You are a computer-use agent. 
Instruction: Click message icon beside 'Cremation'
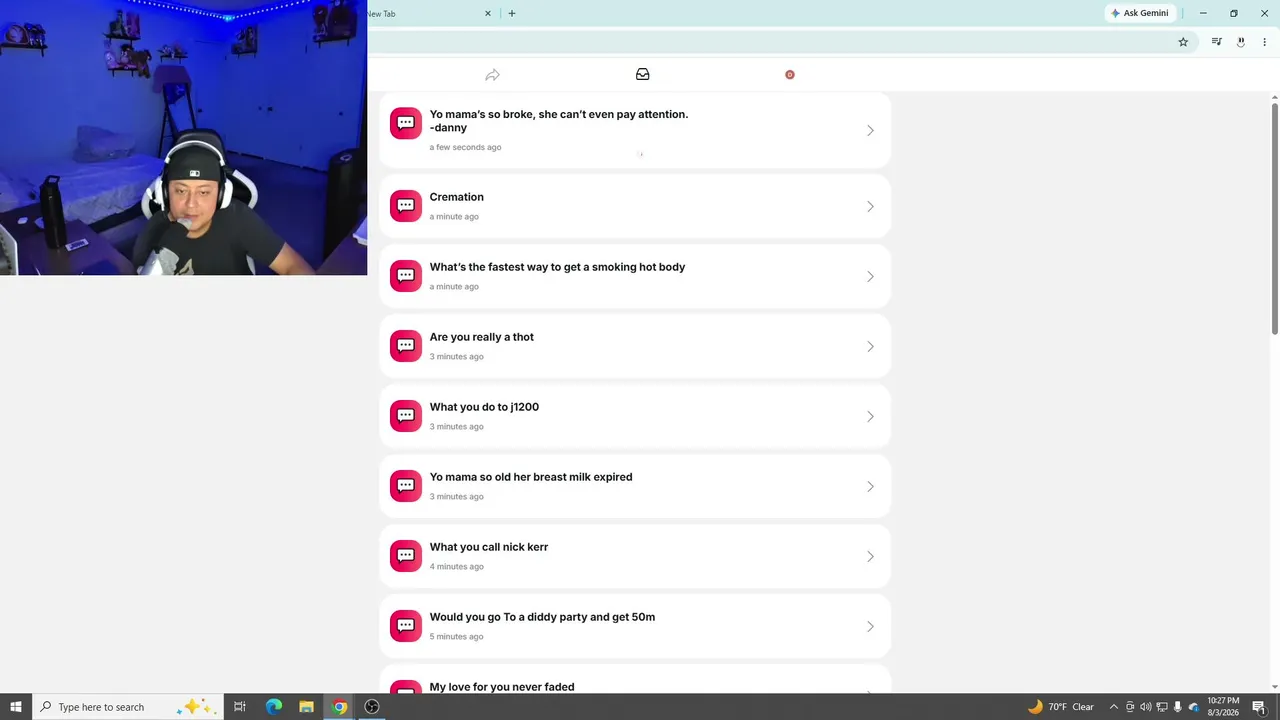coord(406,206)
